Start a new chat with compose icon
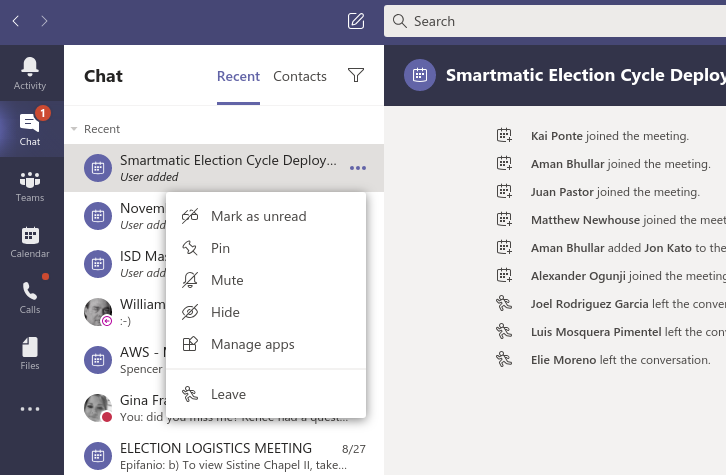Screen dimensions: 726x475 tap(356, 21)
